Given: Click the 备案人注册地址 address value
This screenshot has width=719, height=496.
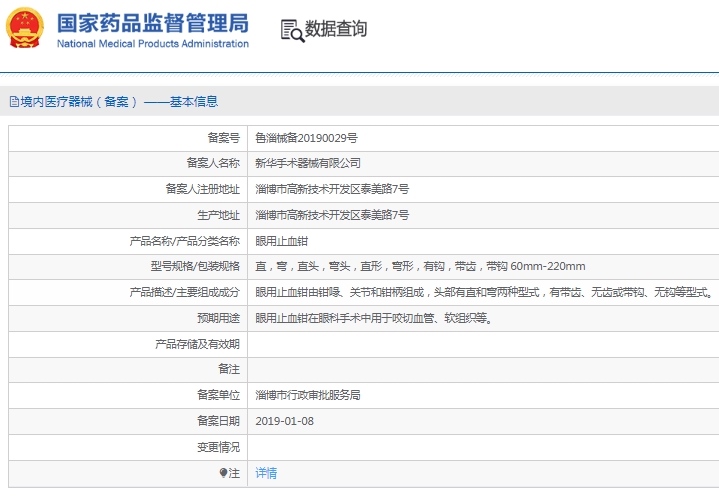Looking at the screenshot, I should point(332,188).
